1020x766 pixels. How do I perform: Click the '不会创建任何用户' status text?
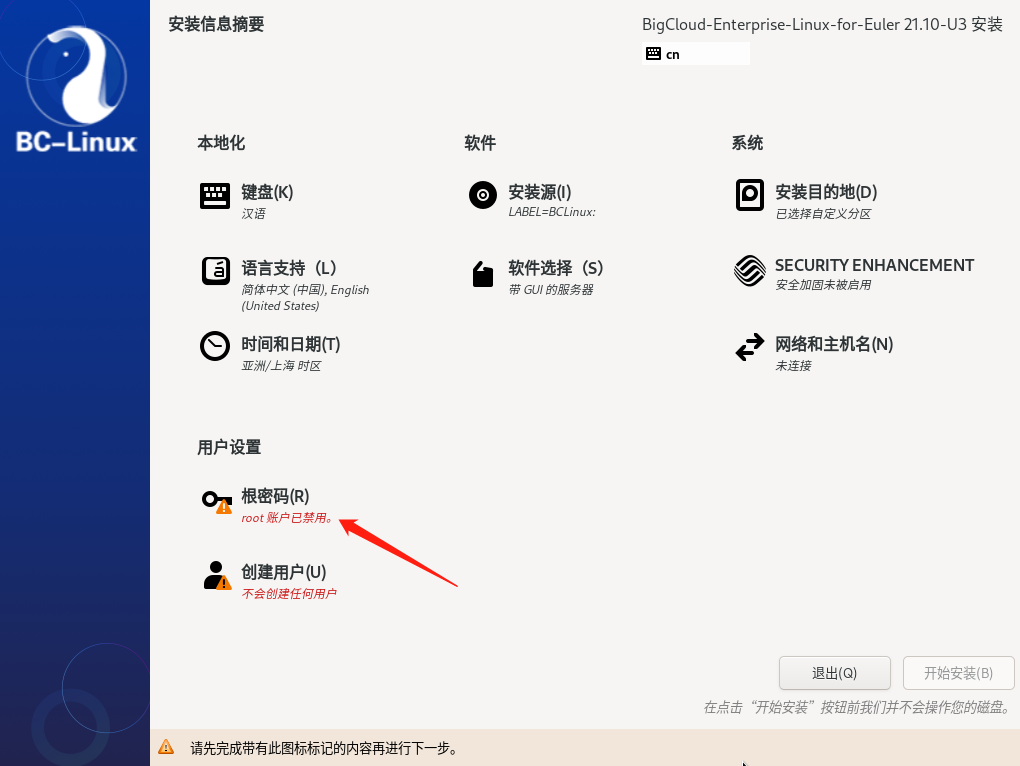(289, 594)
